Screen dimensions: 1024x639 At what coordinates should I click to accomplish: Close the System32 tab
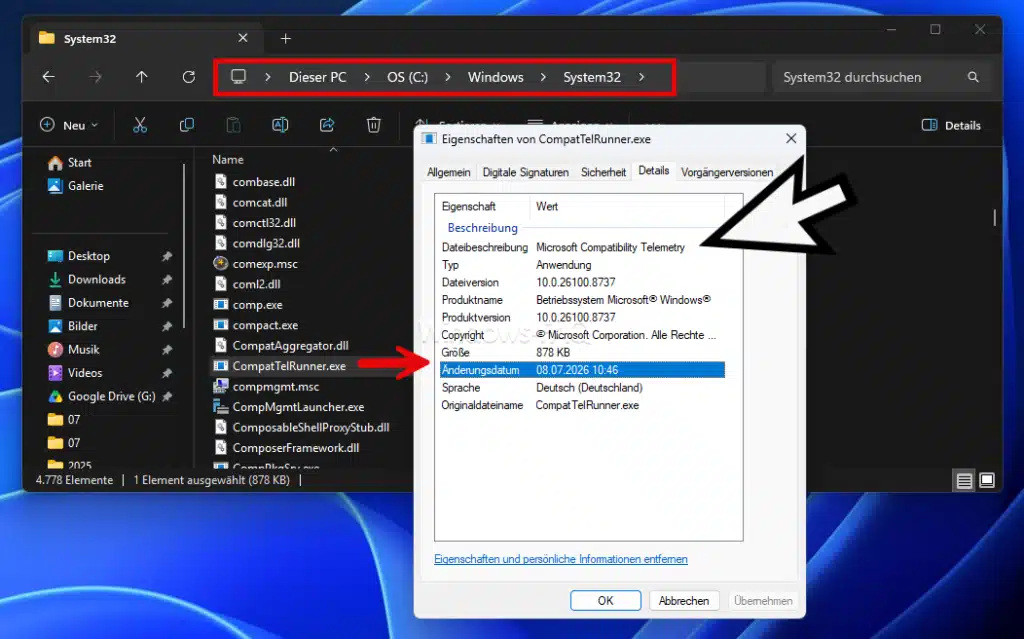tap(243, 38)
